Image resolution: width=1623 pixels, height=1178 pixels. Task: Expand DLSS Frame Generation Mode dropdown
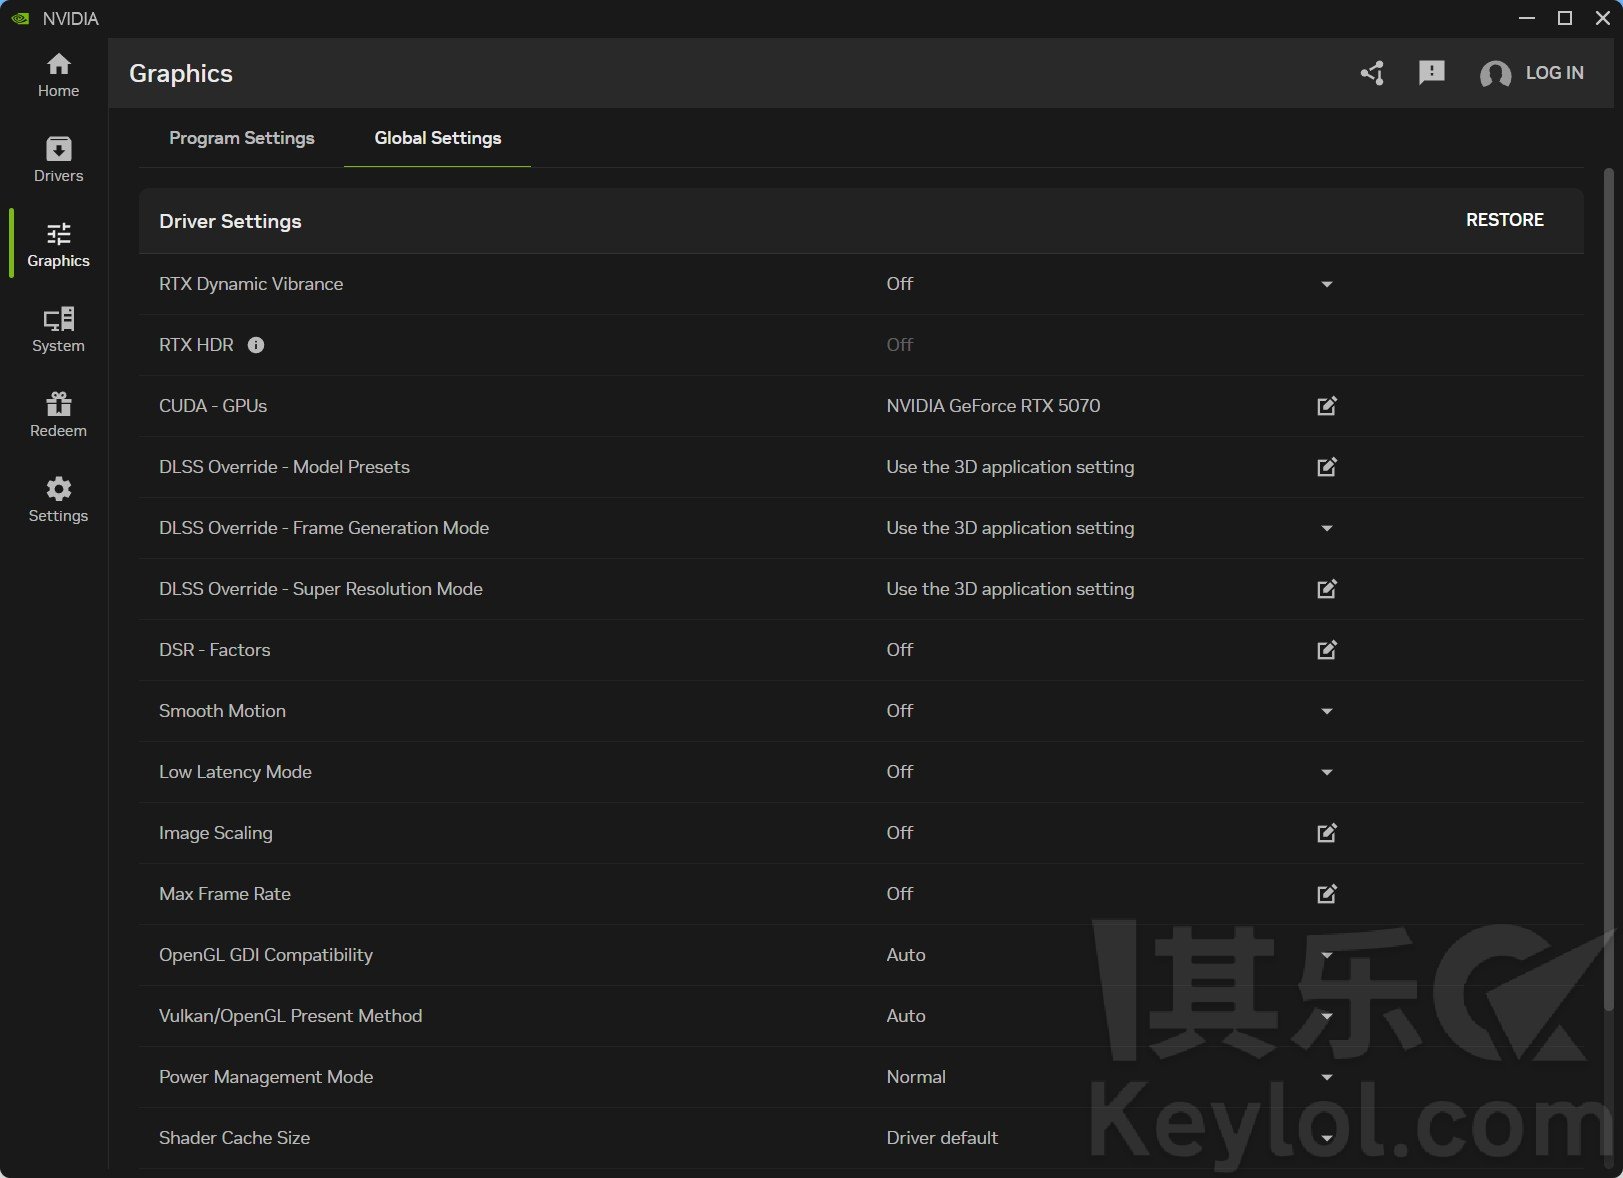pos(1327,528)
